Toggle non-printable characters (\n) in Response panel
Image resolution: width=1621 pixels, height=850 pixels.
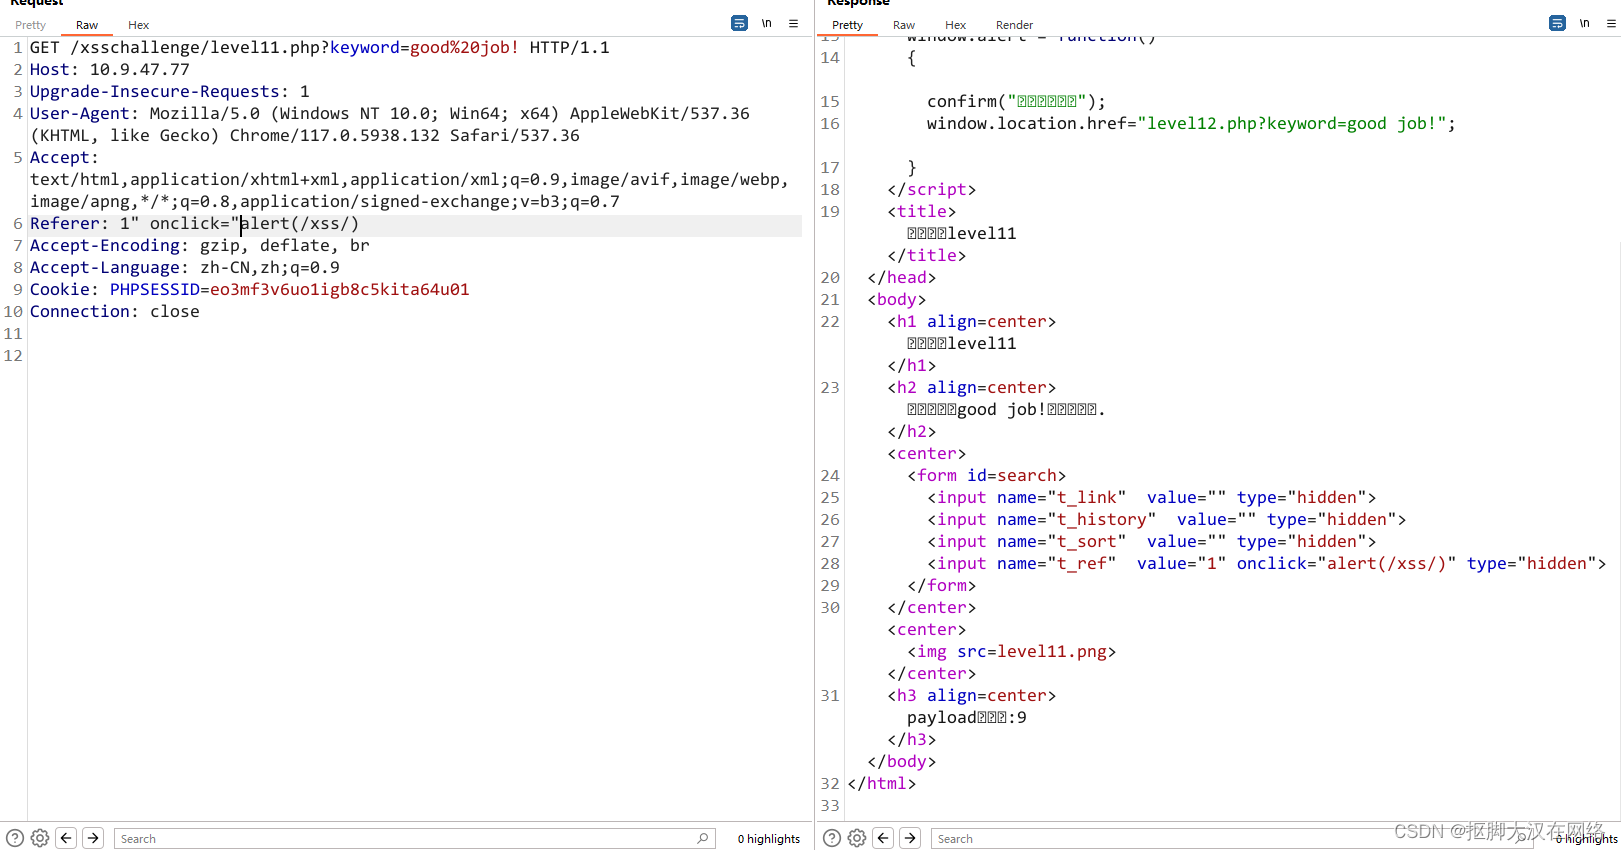(x=1585, y=23)
